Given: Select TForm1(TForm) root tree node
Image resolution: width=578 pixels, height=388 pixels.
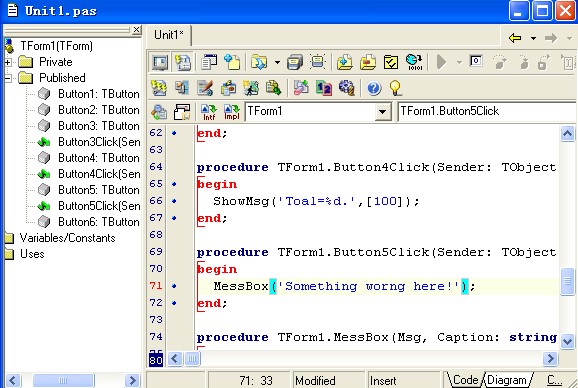Looking at the screenshot, I should [56, 46].
